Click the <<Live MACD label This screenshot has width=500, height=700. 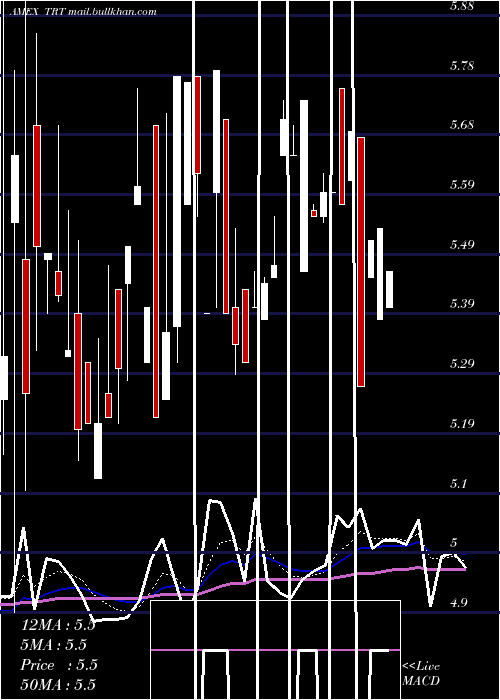pyautogui.click(x=421, y=673)
